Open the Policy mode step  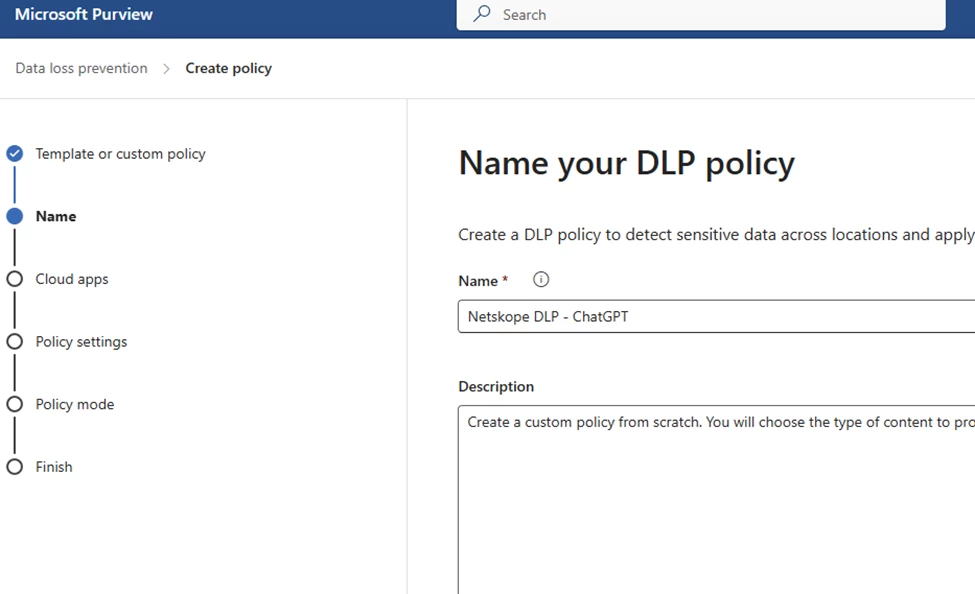point(75,404)
